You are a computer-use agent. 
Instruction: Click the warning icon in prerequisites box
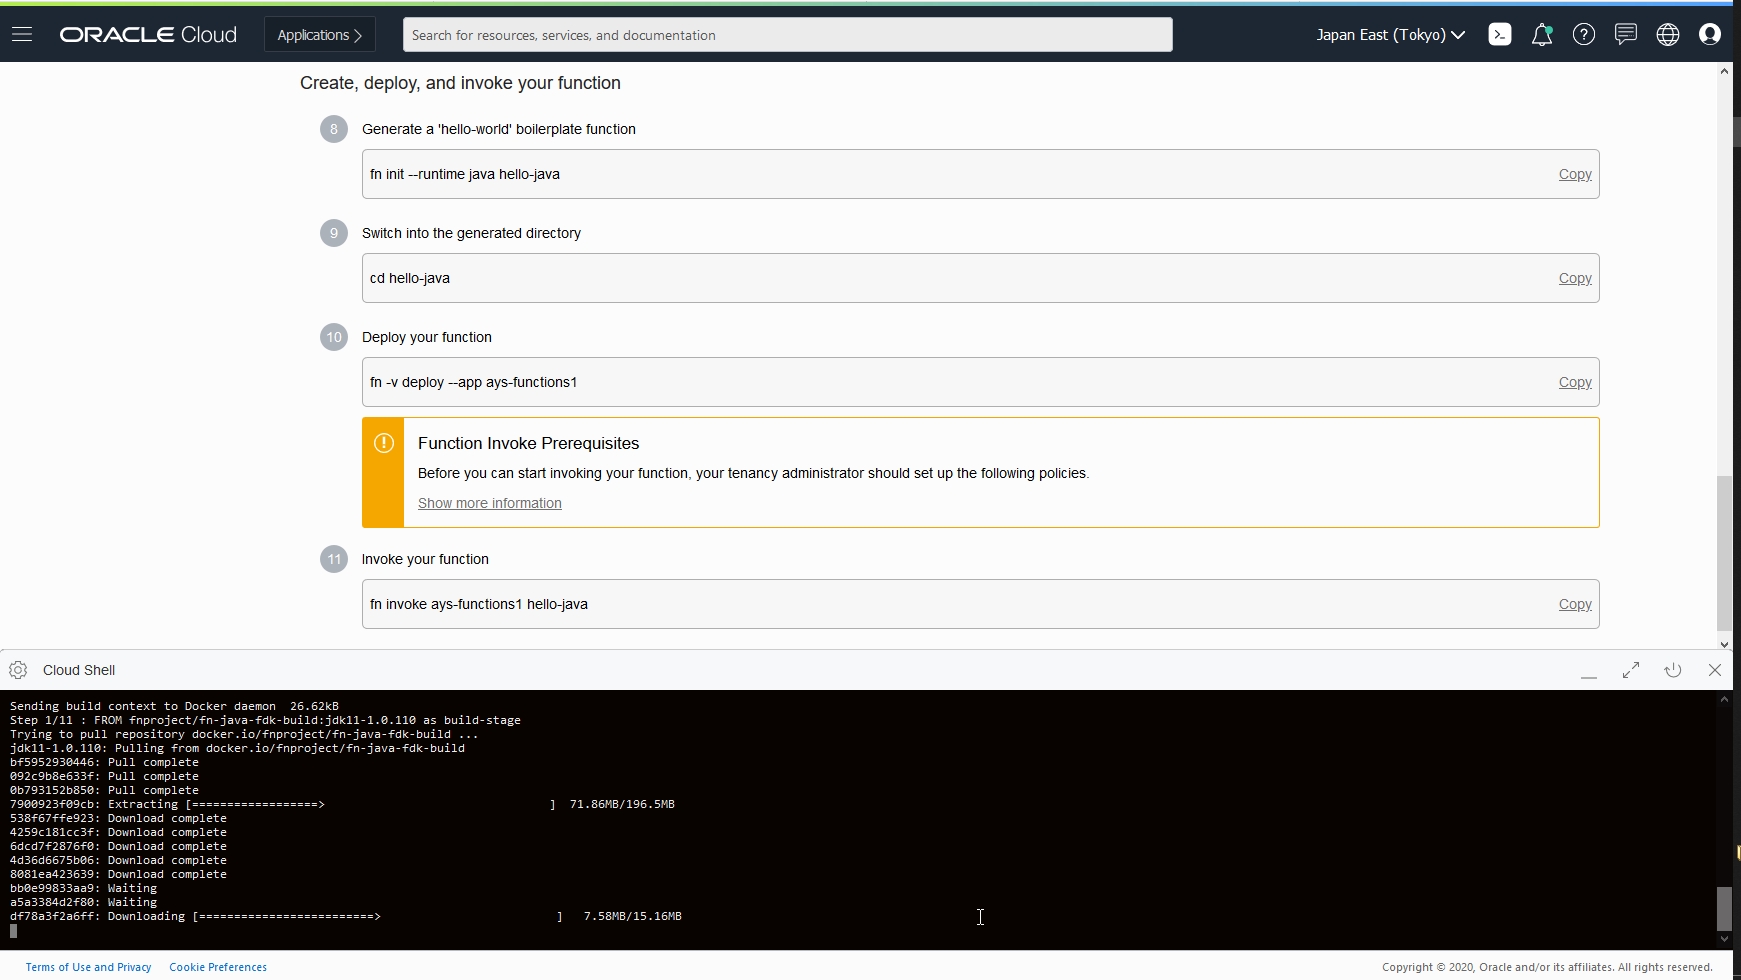pyautogui.click(x=384, y=443)
